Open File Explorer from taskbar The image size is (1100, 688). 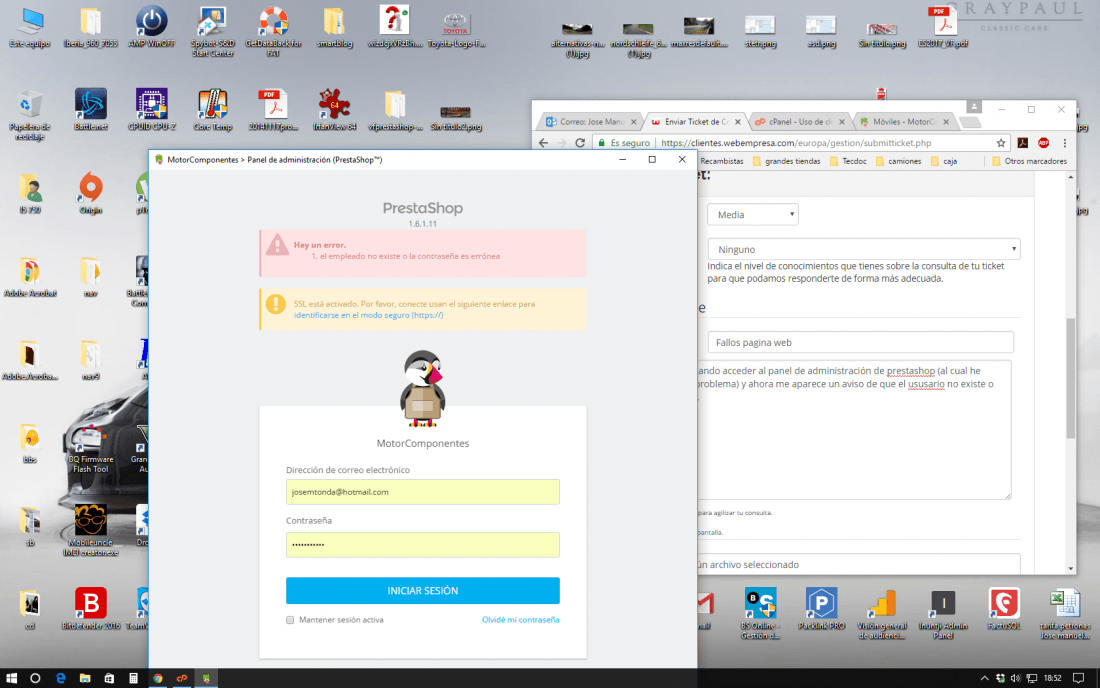tap(85, 678)
